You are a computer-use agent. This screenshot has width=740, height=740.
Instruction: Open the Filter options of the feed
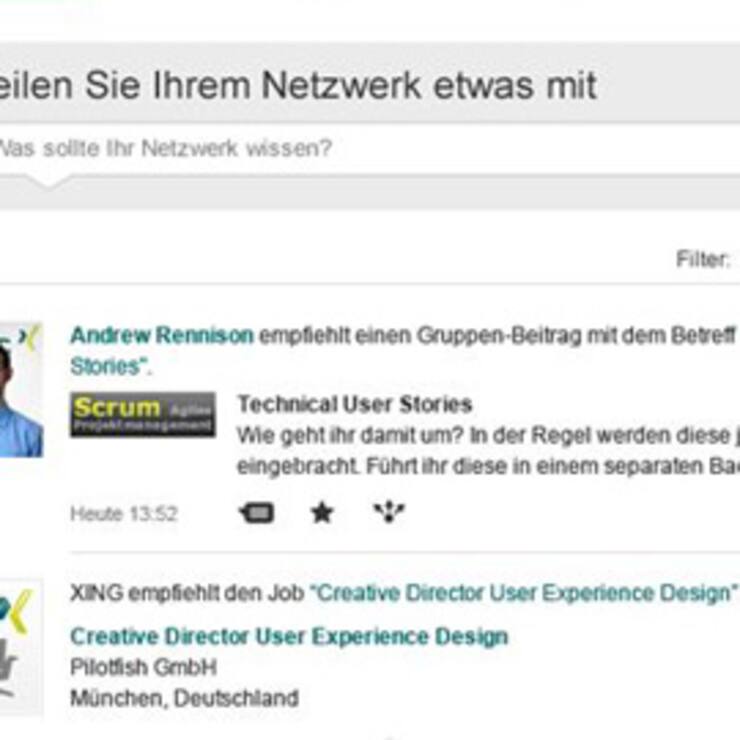click(x=704, y=260)
